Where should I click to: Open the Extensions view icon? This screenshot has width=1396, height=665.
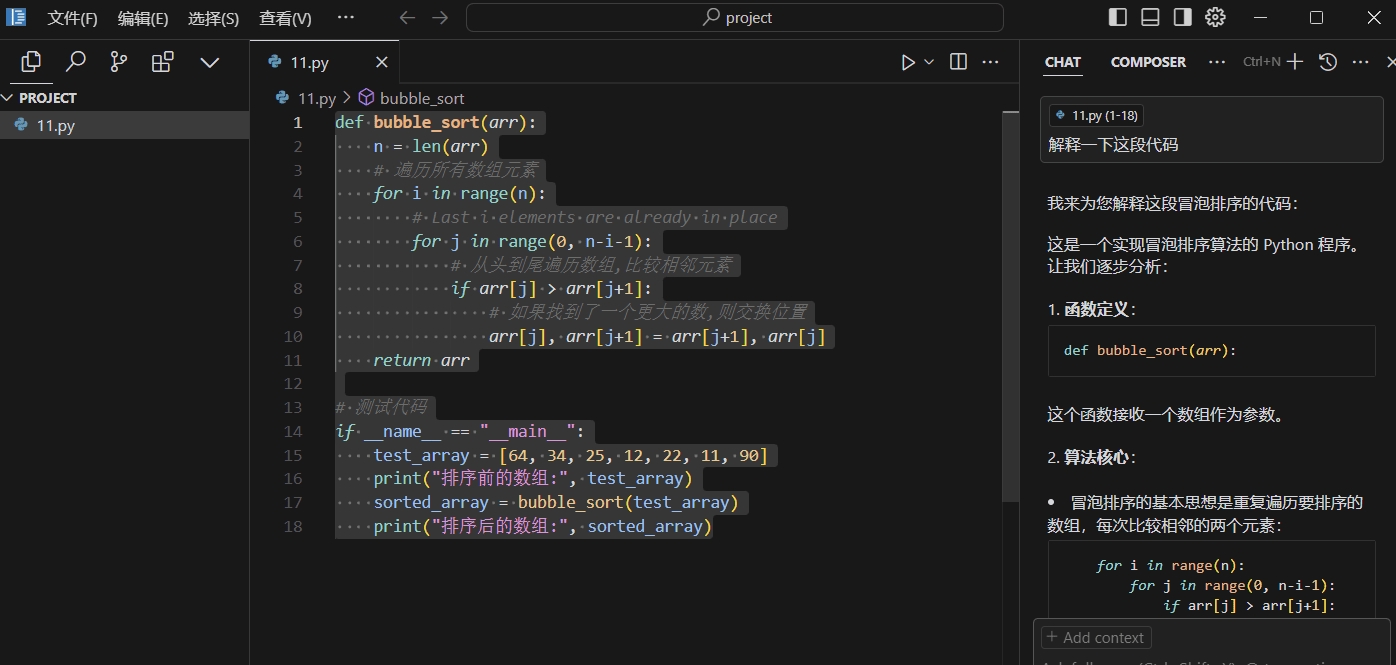(163, 62)
